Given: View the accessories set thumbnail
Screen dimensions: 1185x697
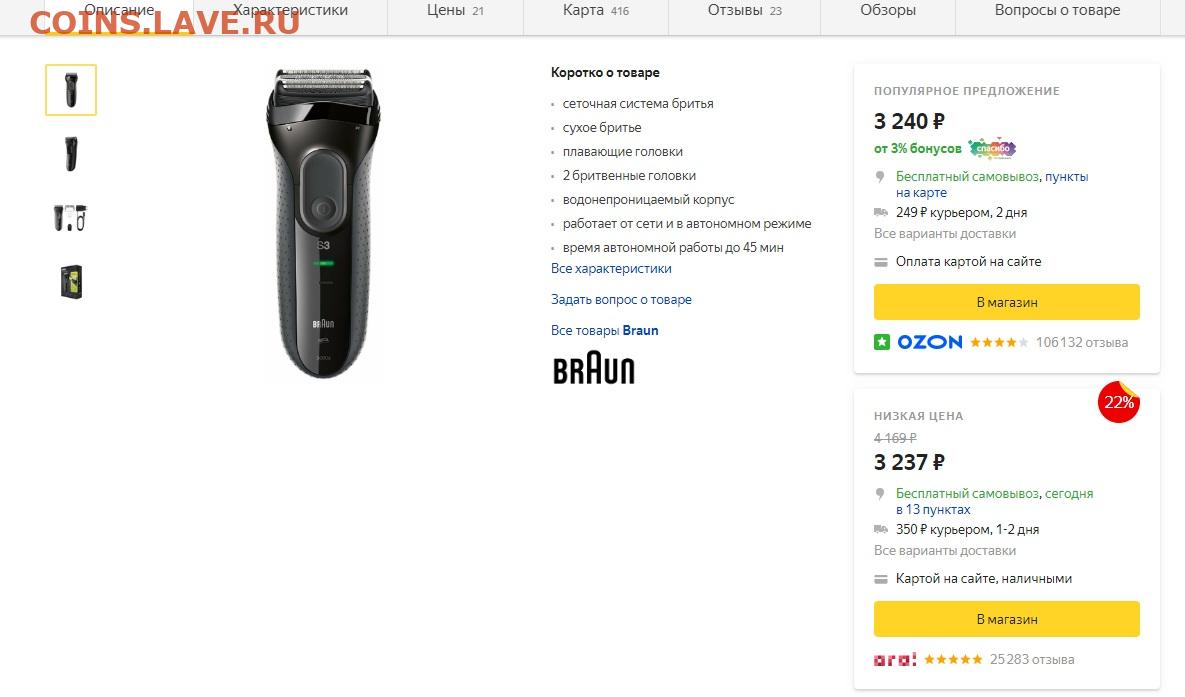Looking at the screenshot, I should click(71, 218).
